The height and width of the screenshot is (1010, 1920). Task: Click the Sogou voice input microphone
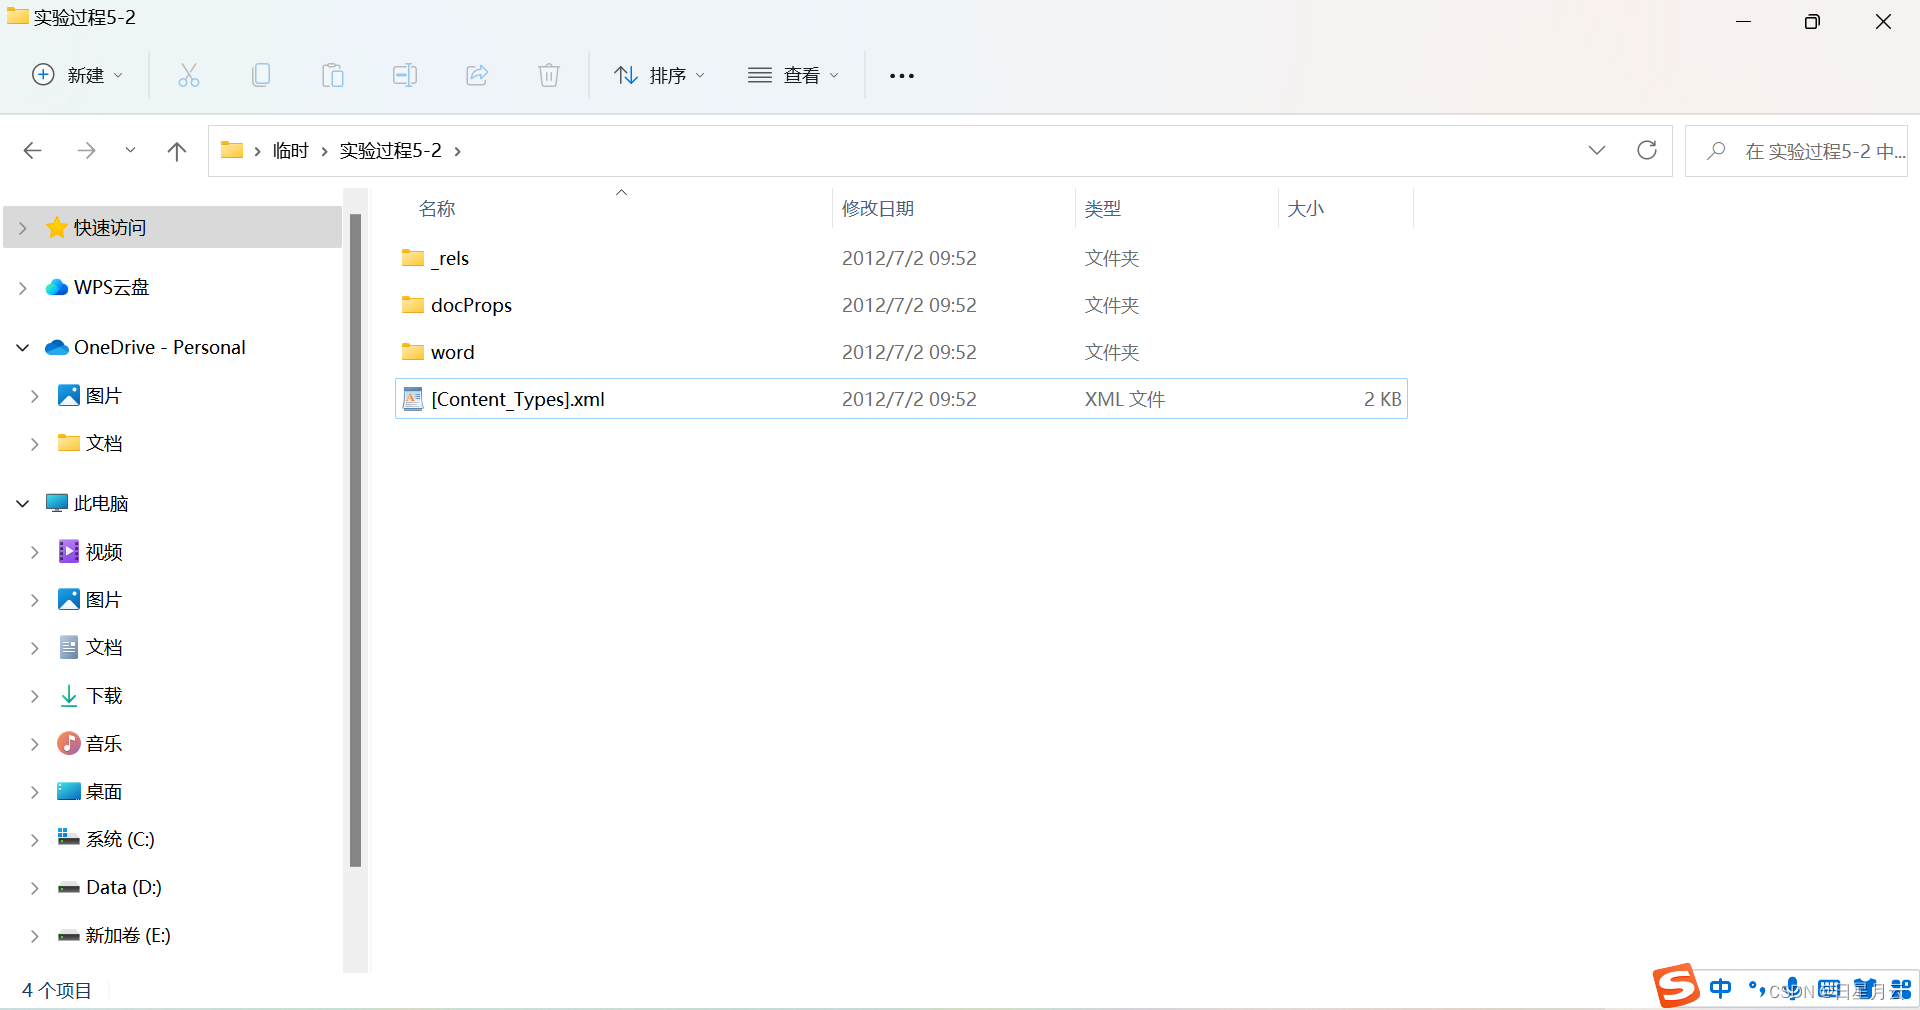coord(1793,989)
